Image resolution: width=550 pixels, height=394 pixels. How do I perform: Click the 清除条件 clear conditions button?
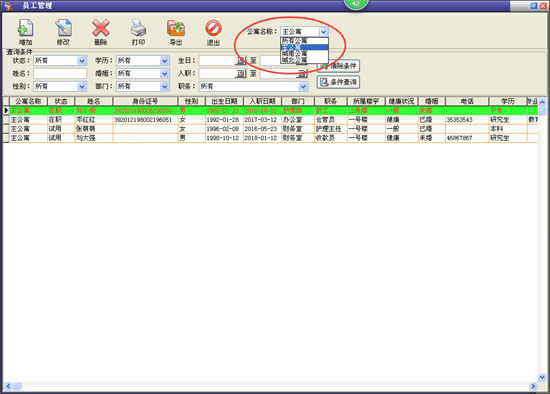pos(338,66)
